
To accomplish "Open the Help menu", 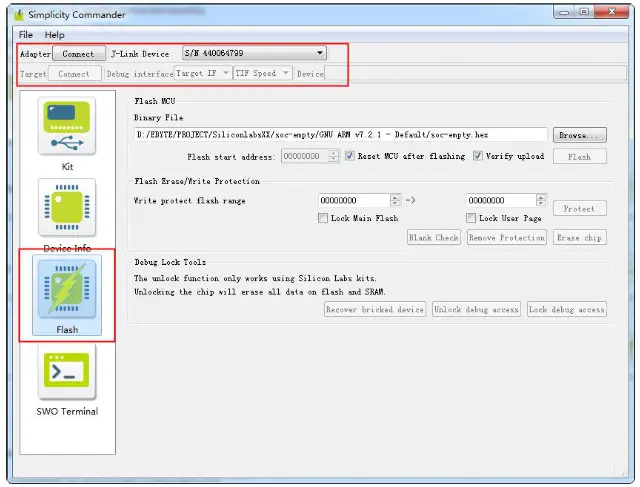I will [54, 35].
